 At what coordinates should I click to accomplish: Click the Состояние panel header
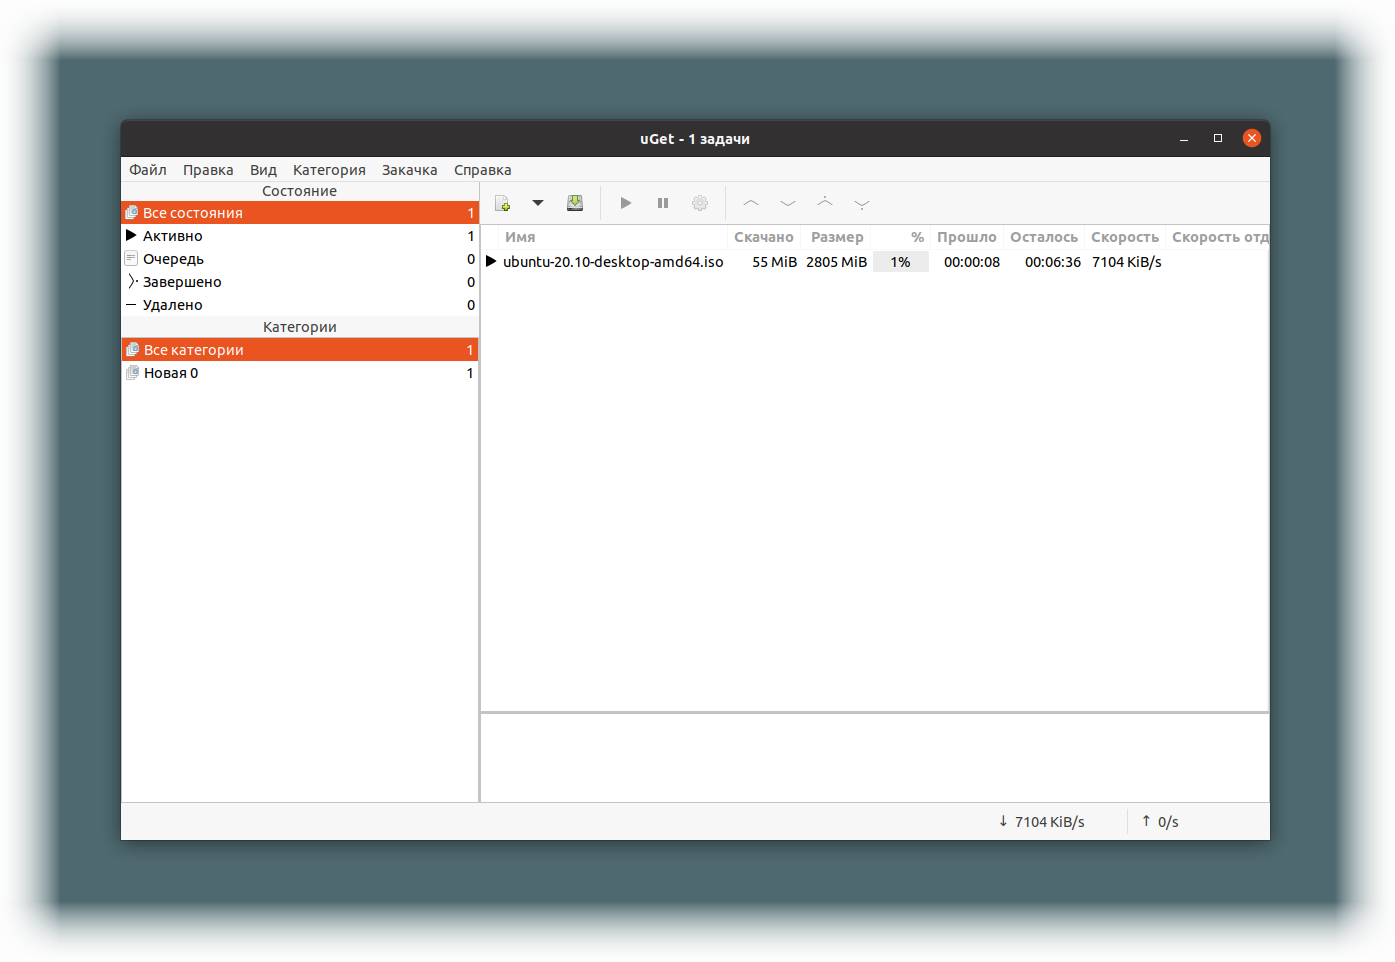tap(300, 191)
